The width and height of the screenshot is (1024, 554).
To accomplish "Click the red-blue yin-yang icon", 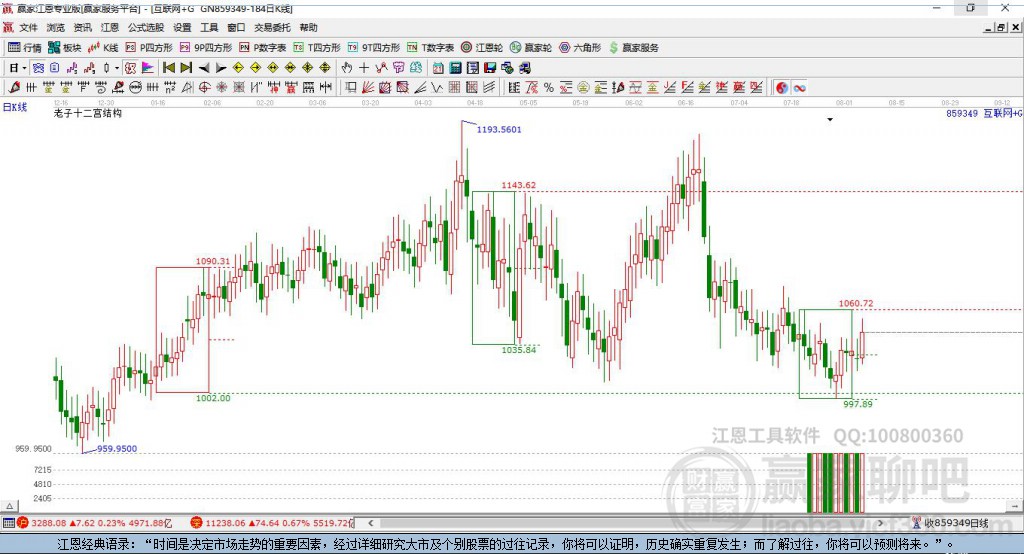I will pyautogui.click(x=782, y=88).
